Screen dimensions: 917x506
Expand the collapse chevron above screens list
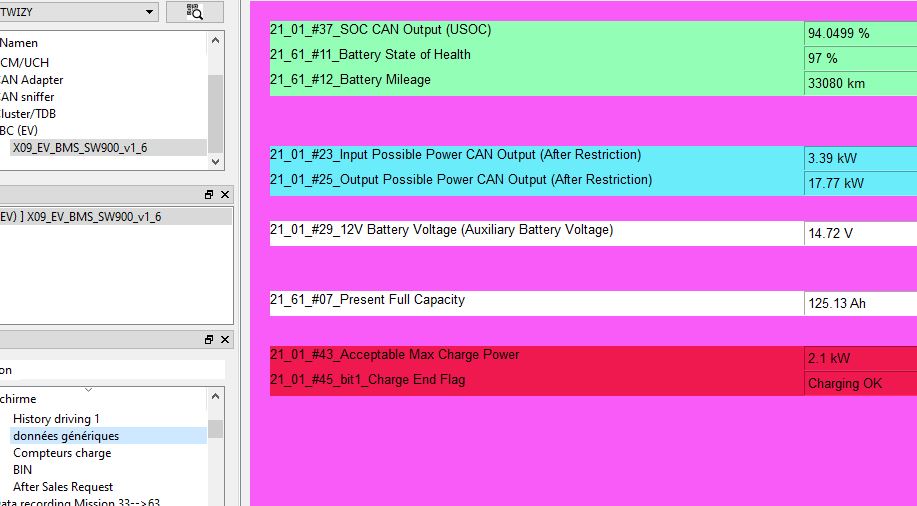[x=88, y=390]
